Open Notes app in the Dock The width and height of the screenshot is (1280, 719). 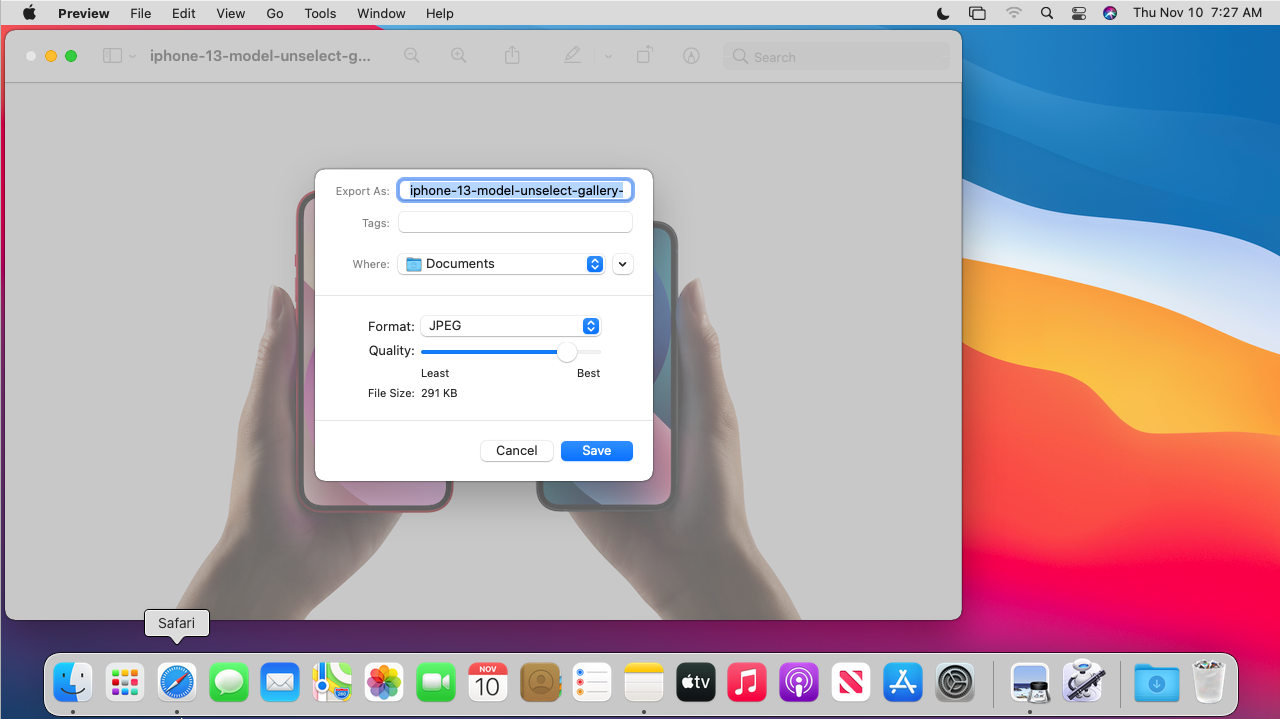coord(644,682)
